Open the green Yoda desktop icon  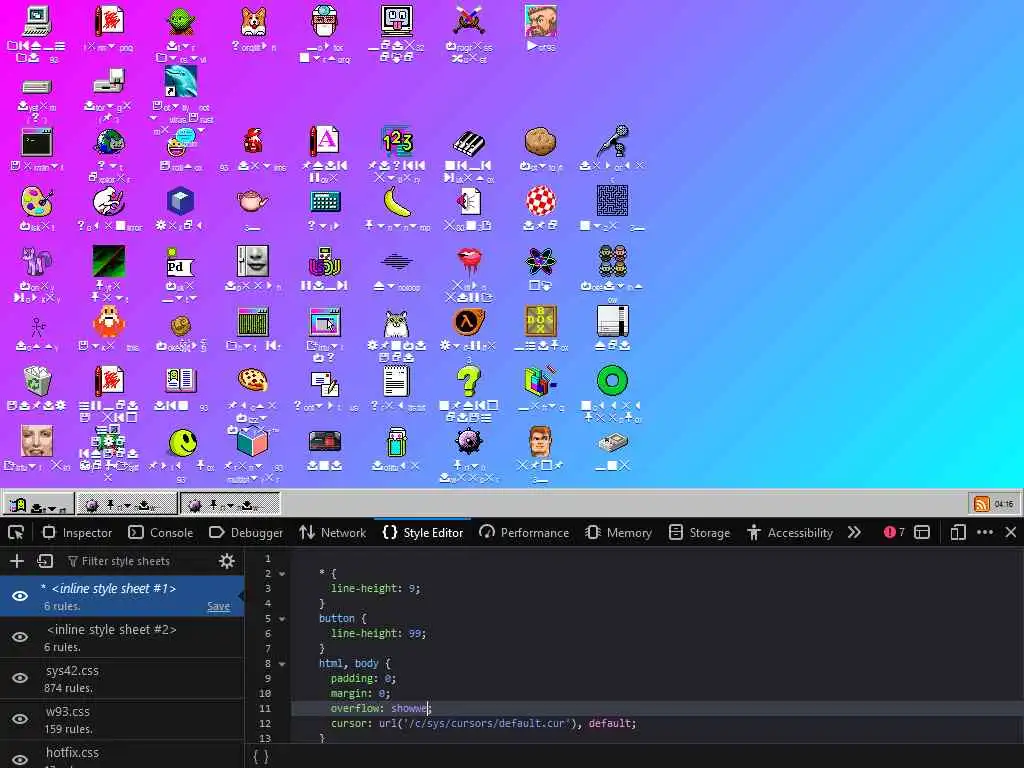181,22
